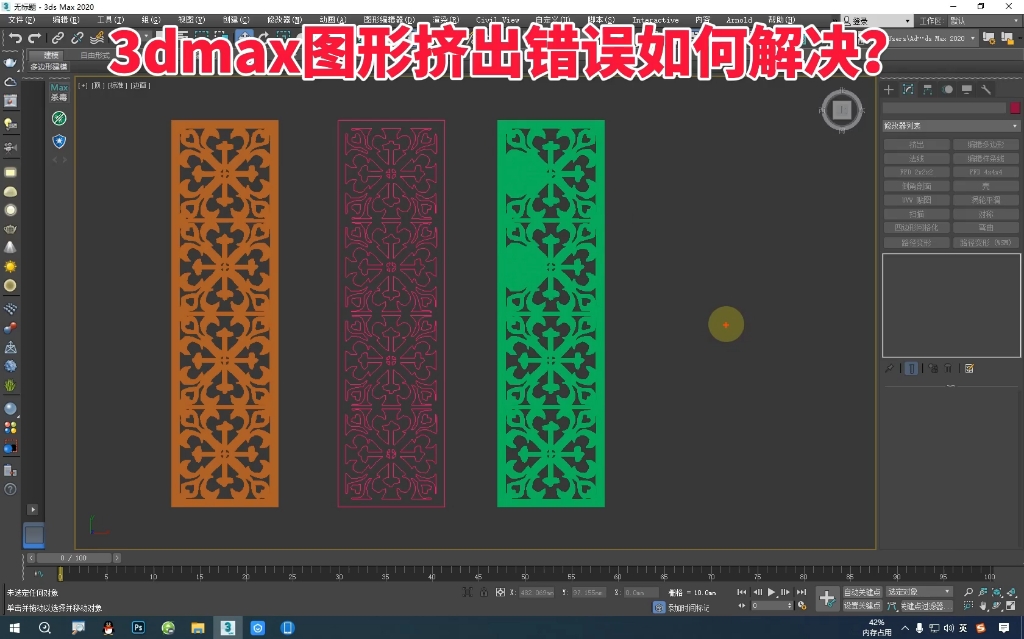Click the object color swatch in Modify panel
1024x639 pixels.
[1014, 107]
